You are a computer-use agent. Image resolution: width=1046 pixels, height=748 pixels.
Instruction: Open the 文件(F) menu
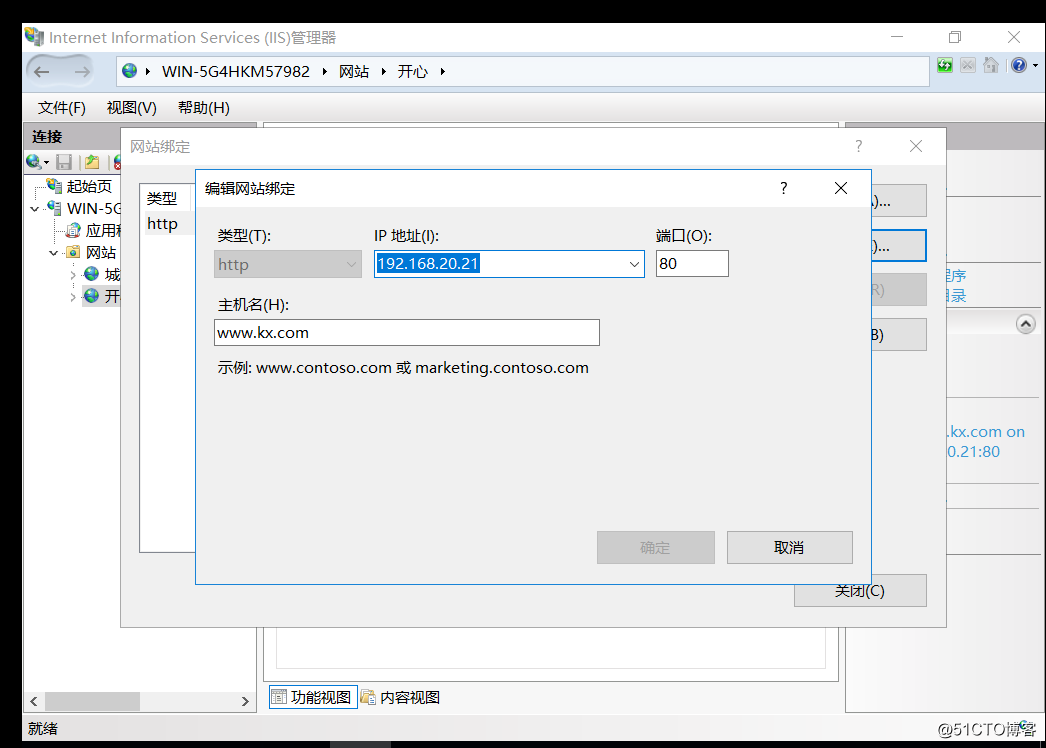(x=61, y=107)
